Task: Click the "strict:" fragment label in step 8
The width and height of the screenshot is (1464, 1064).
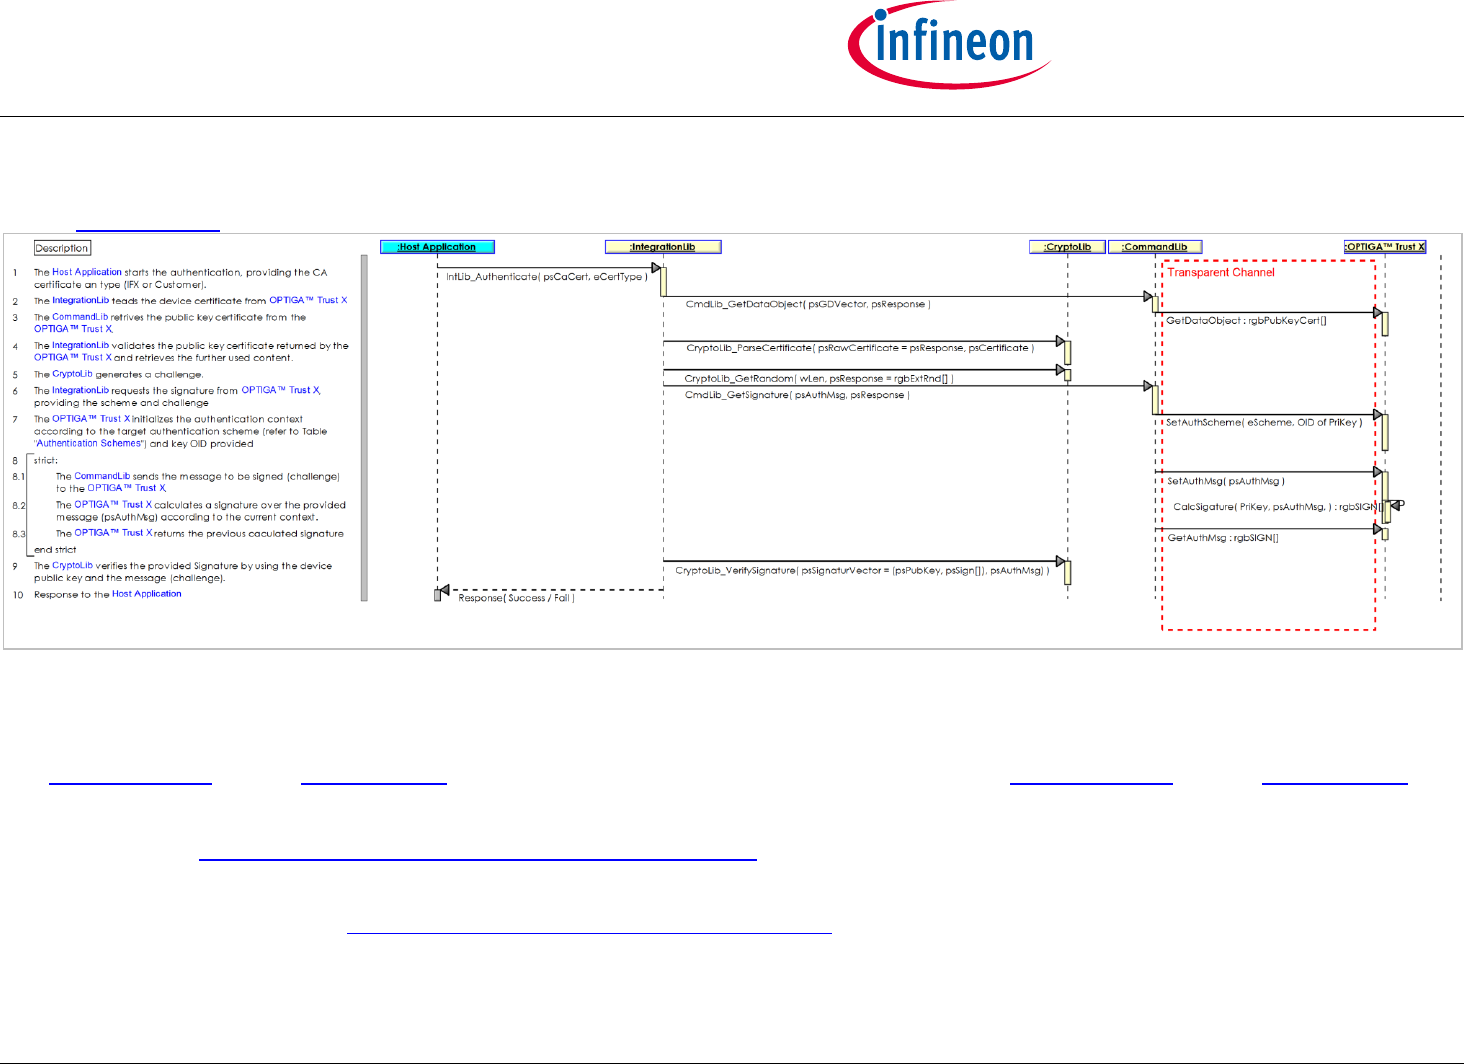Action: click(x=46, y=461)
